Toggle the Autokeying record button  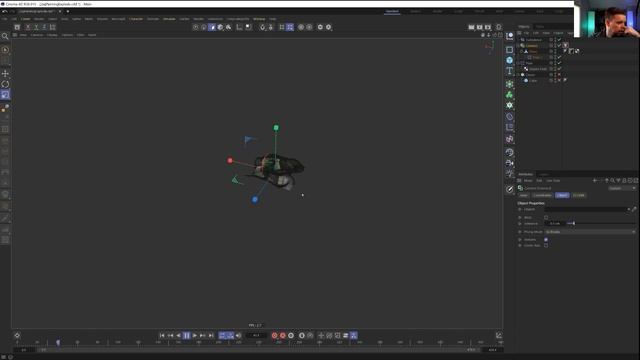point(282,336)
